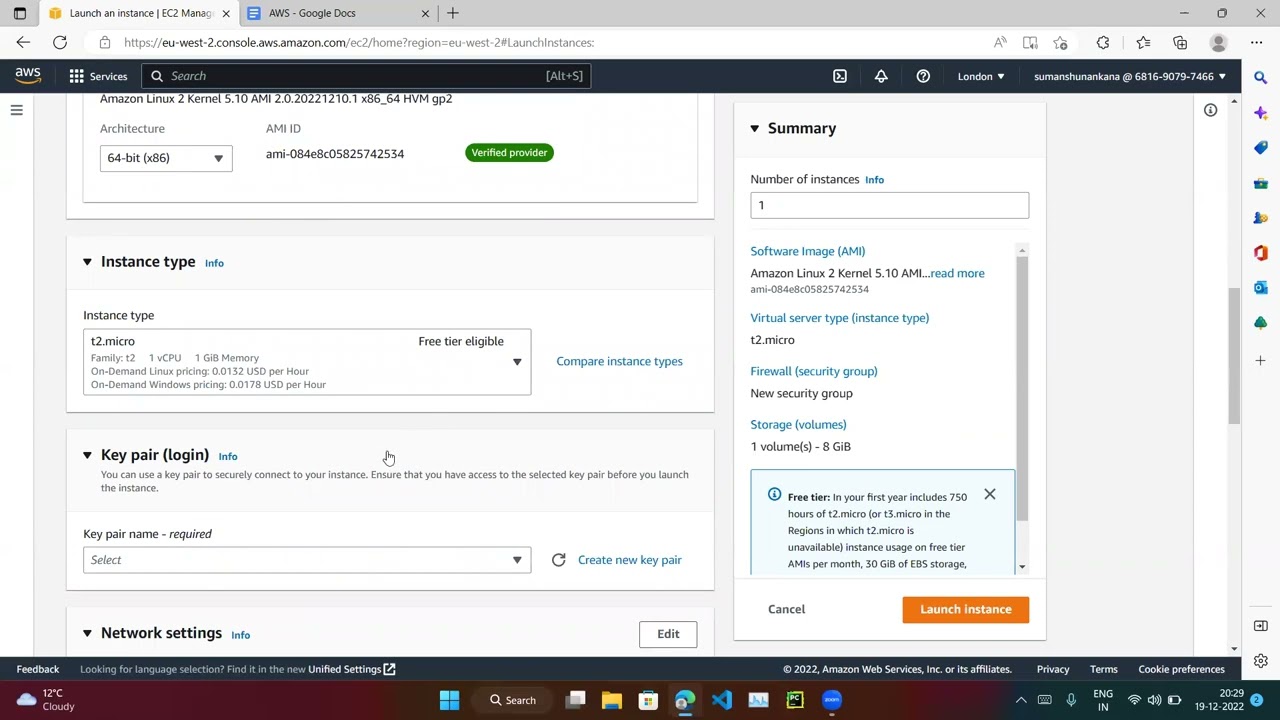The image size is (1280, 720).
Task: Collapse the Key pair (login) section
Action: pyautogui.click(x=87, y=455)
